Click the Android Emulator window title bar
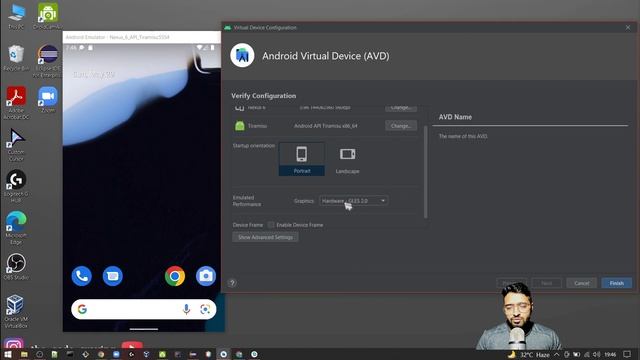This screenshot has width=640, height=360. (142, 37)
